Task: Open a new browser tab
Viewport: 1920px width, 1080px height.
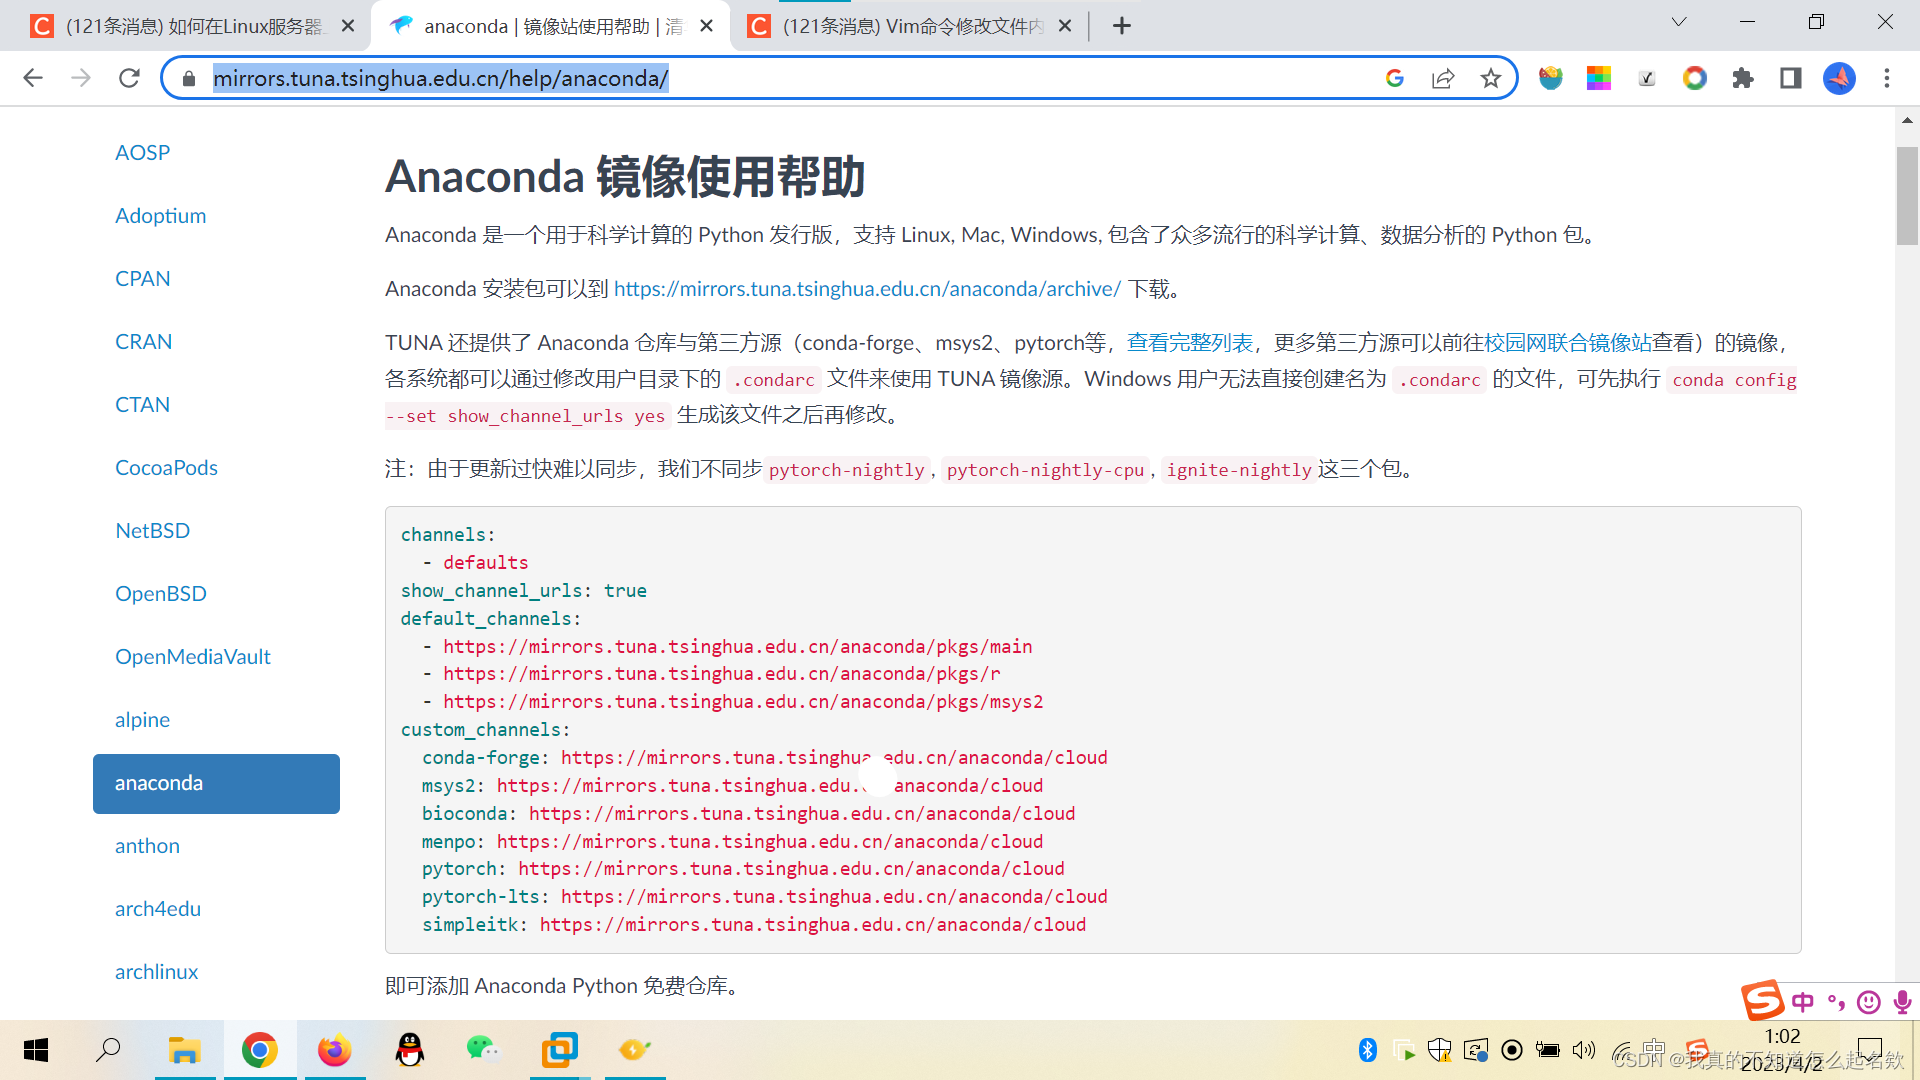Action: coord(1122,26)
